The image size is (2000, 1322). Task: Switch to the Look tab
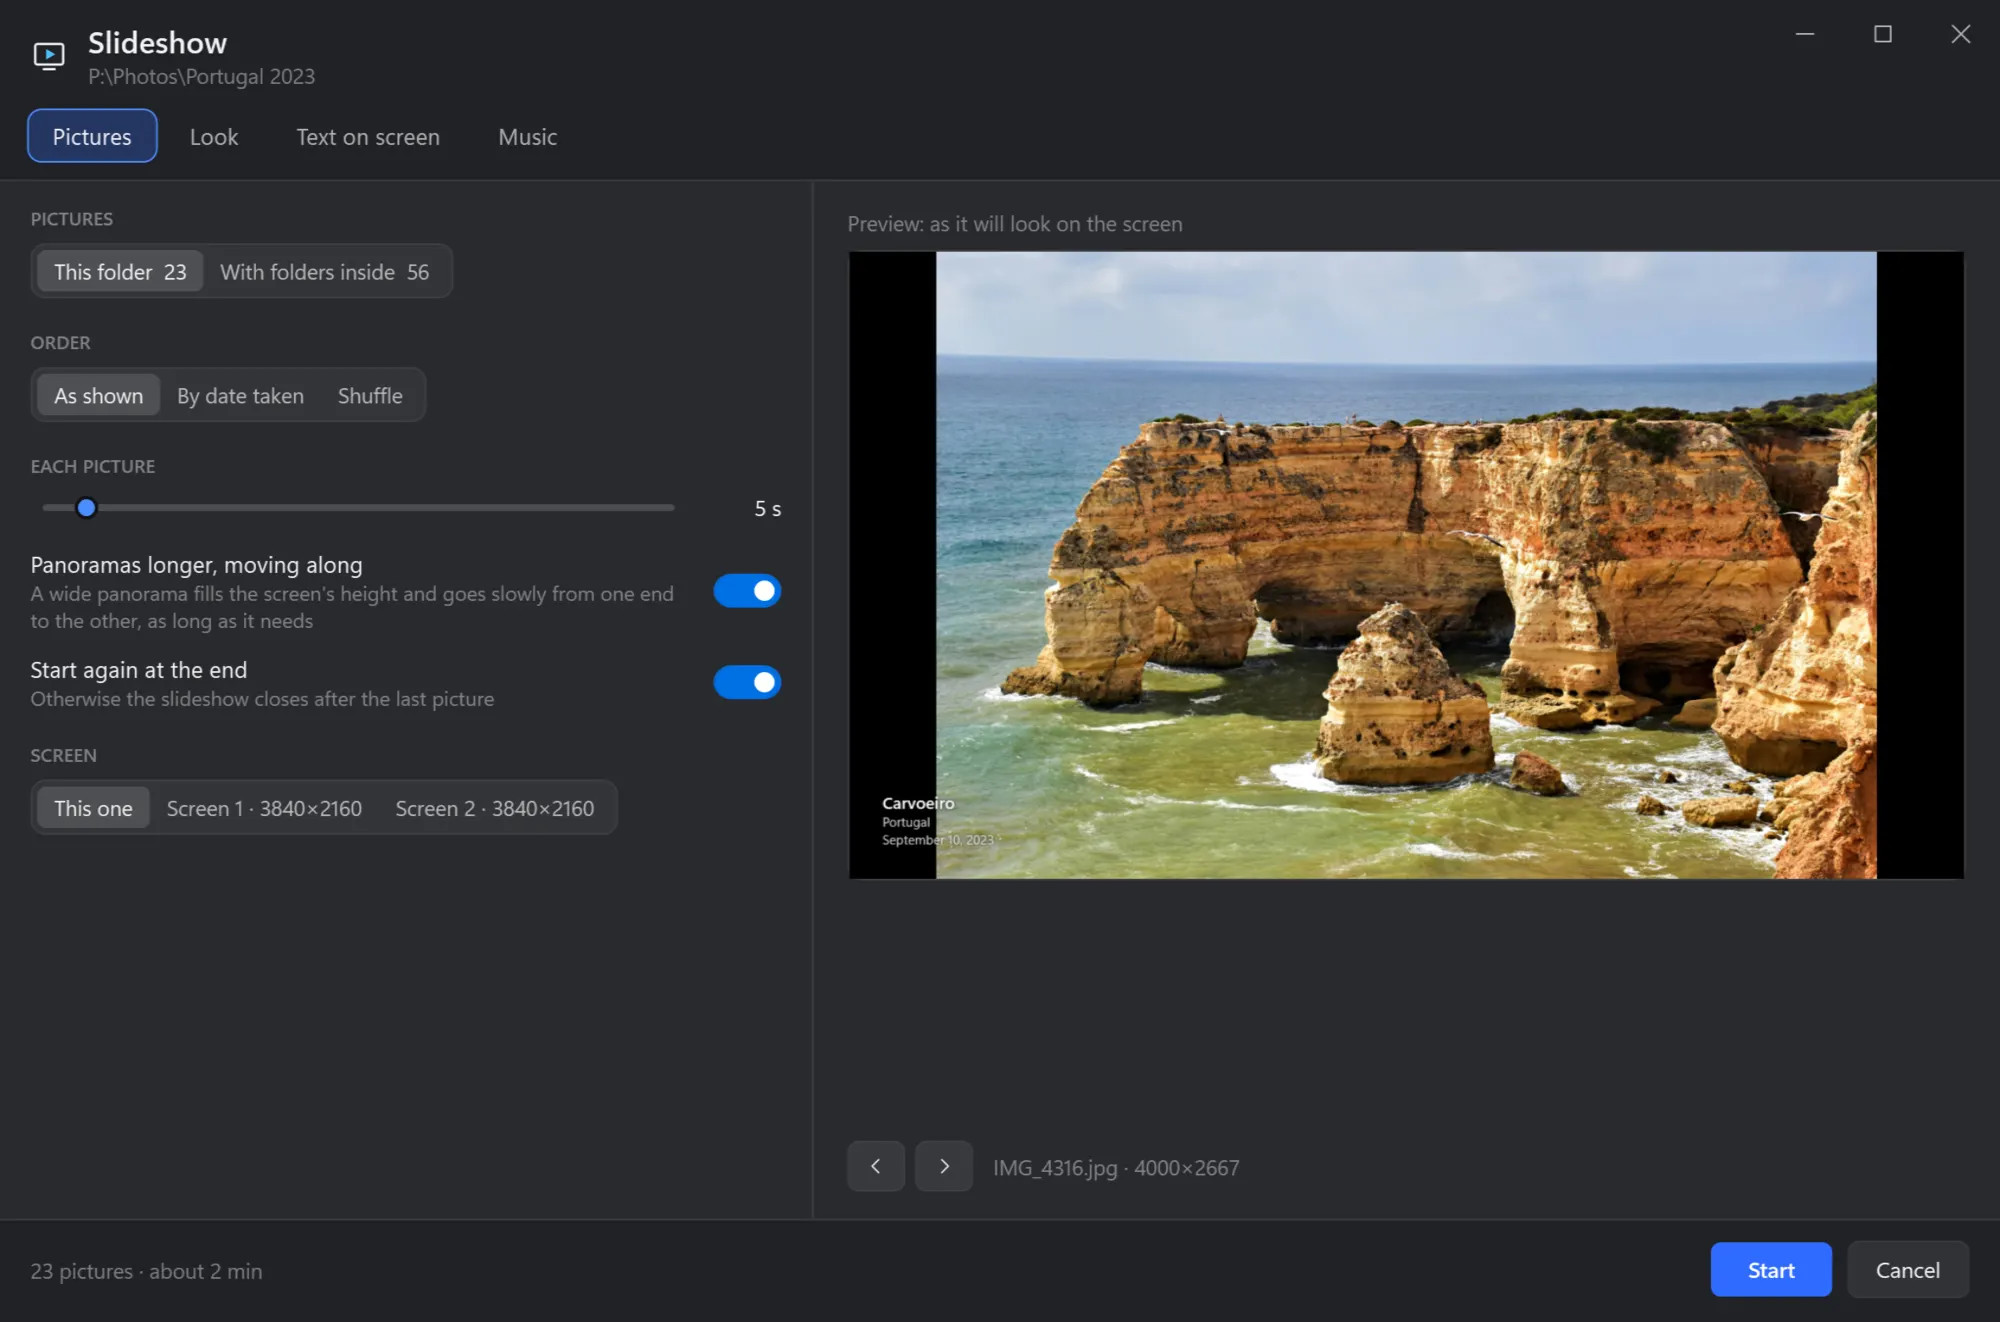pos(214,136)
